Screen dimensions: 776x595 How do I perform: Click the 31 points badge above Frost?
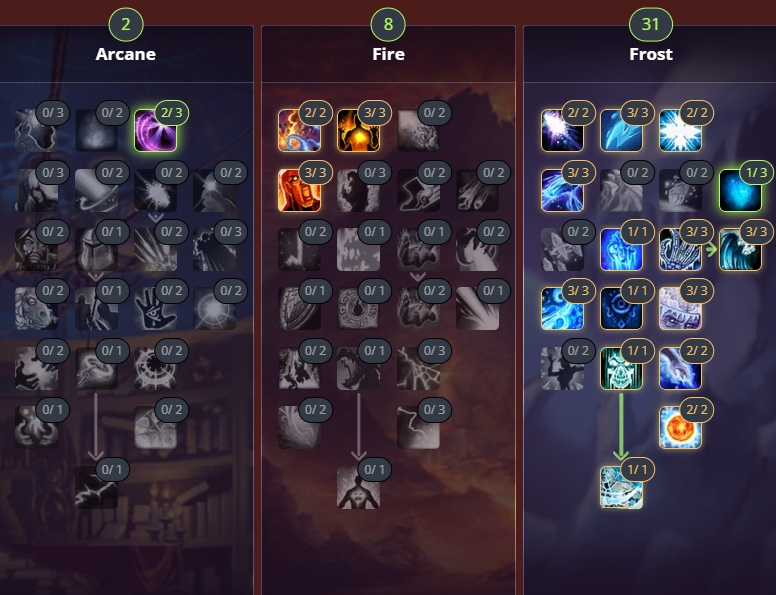tap(651, 24)
